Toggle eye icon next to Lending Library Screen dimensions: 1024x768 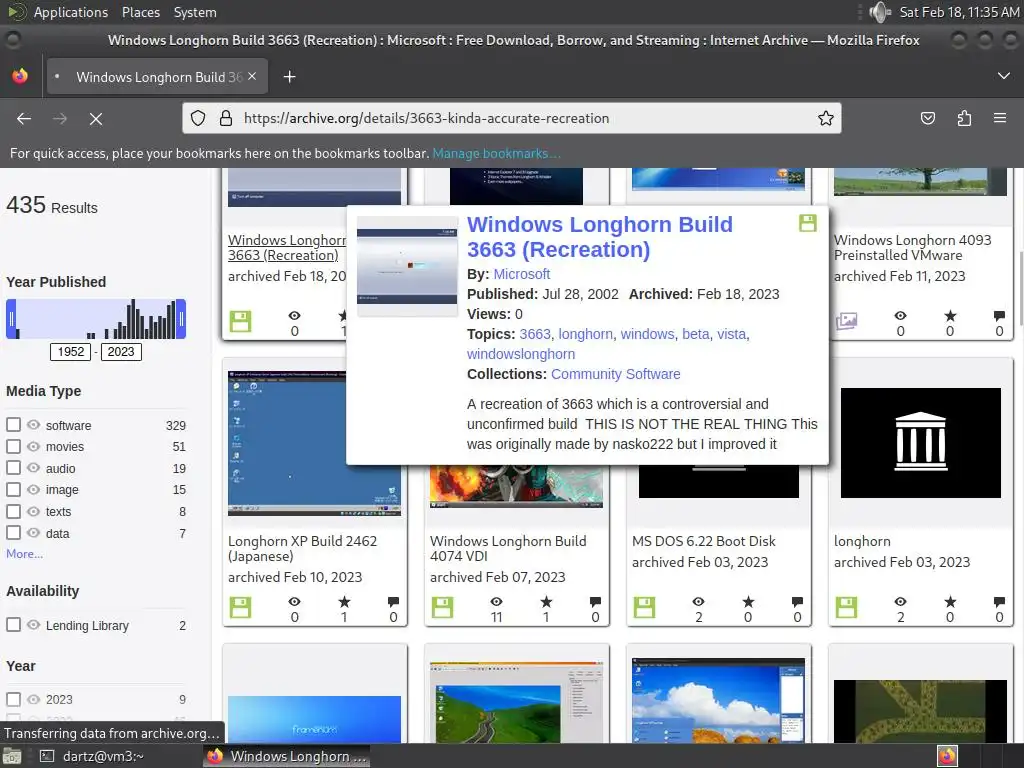[x=33, y=625]
